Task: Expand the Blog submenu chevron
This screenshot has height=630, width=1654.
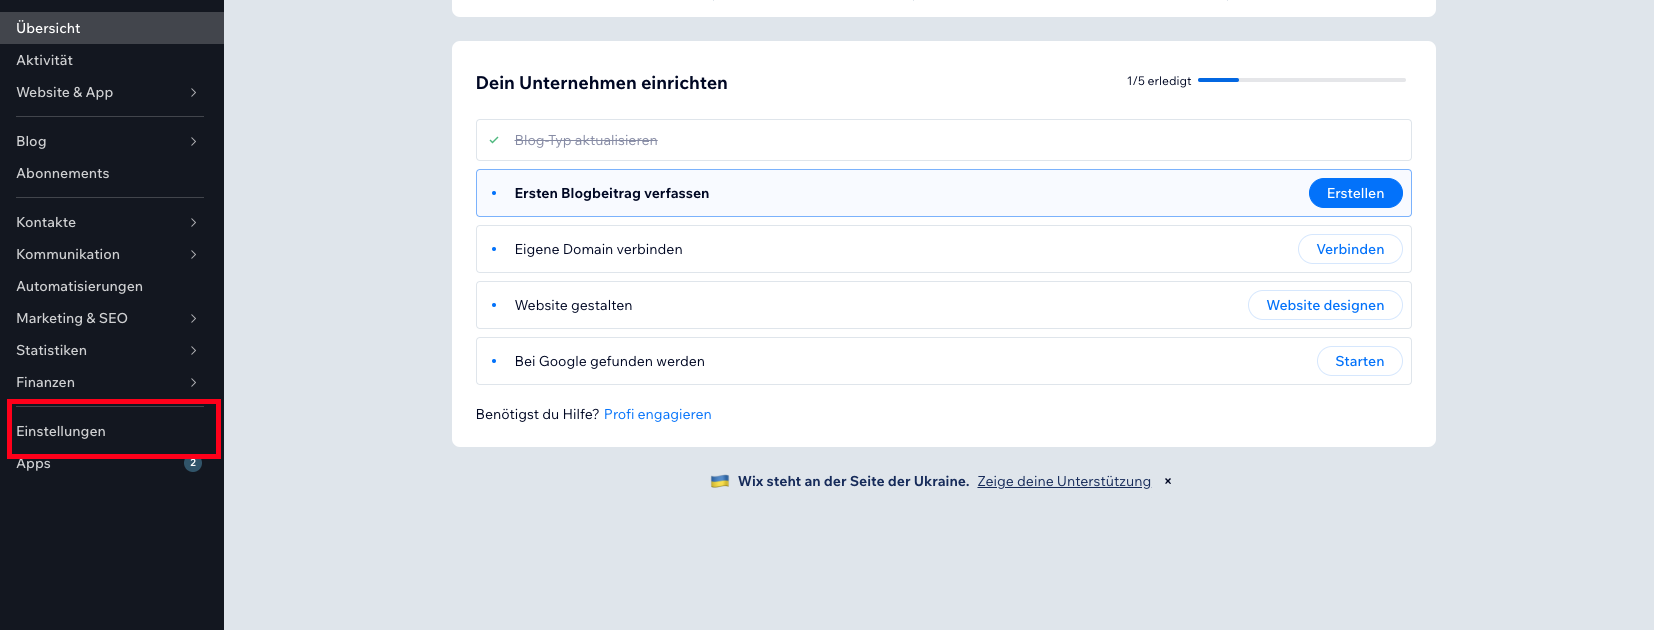Action: [193, 141]
